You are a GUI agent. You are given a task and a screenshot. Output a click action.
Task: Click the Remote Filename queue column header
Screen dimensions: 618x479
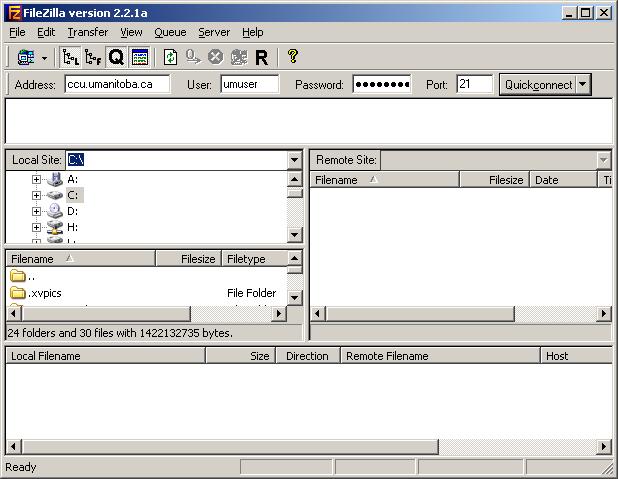point(440,356)
